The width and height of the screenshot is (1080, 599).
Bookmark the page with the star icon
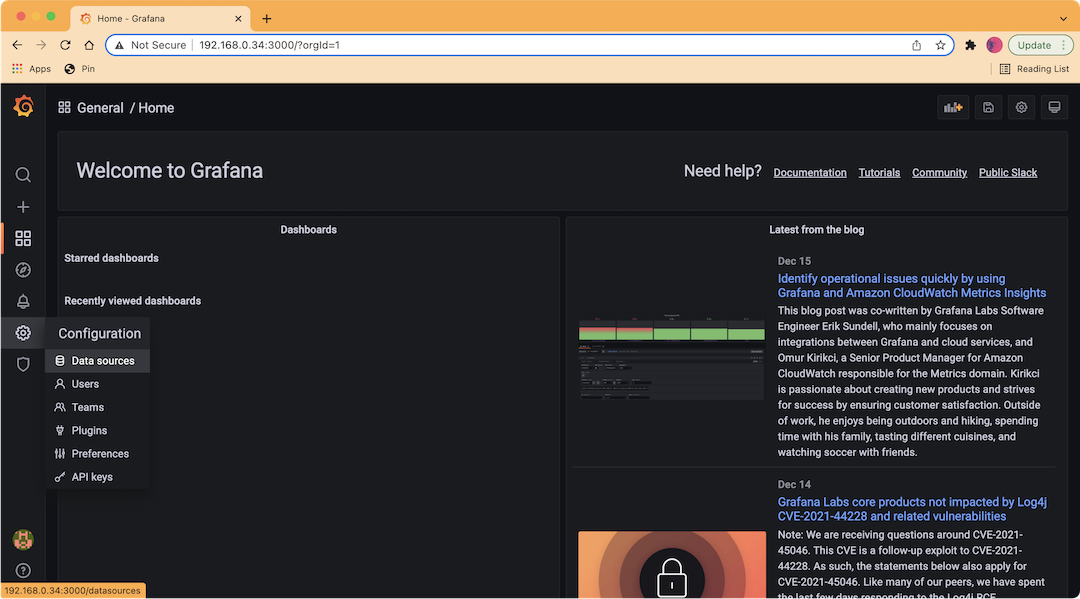[x=940, y=45]
